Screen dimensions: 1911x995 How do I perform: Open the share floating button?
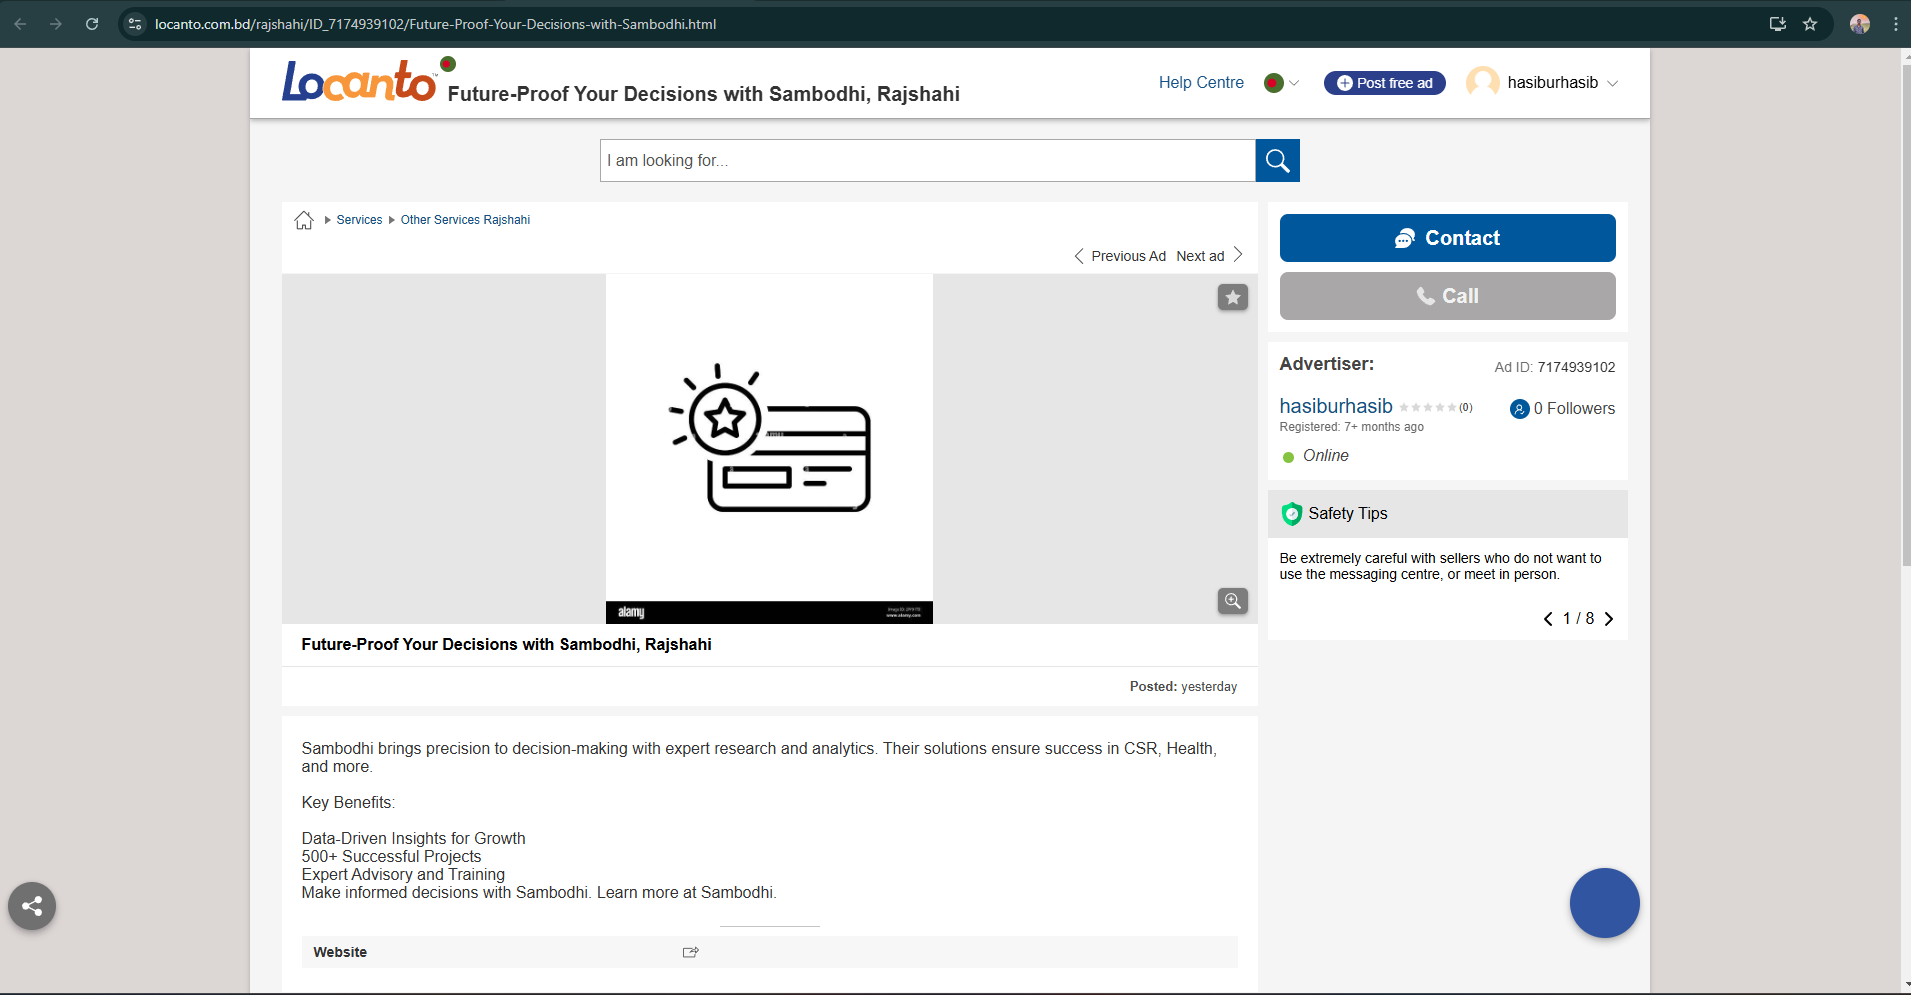click(32, 906)
